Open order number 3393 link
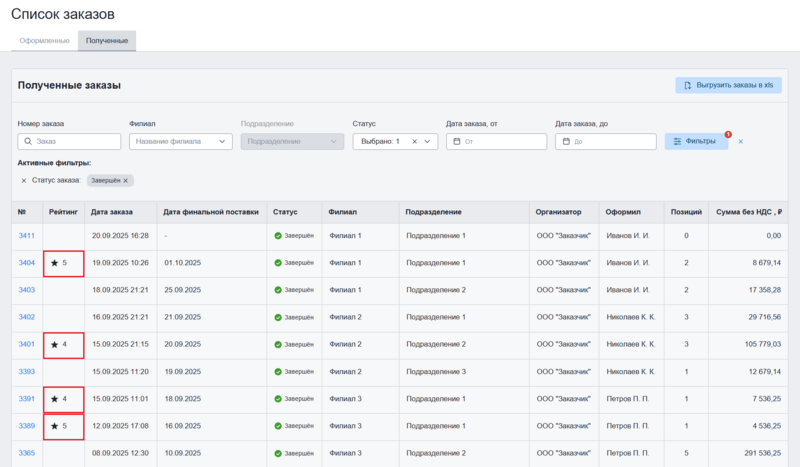This screenshot has width=800, height=467. pyautogui.click(x=27, y=372)
